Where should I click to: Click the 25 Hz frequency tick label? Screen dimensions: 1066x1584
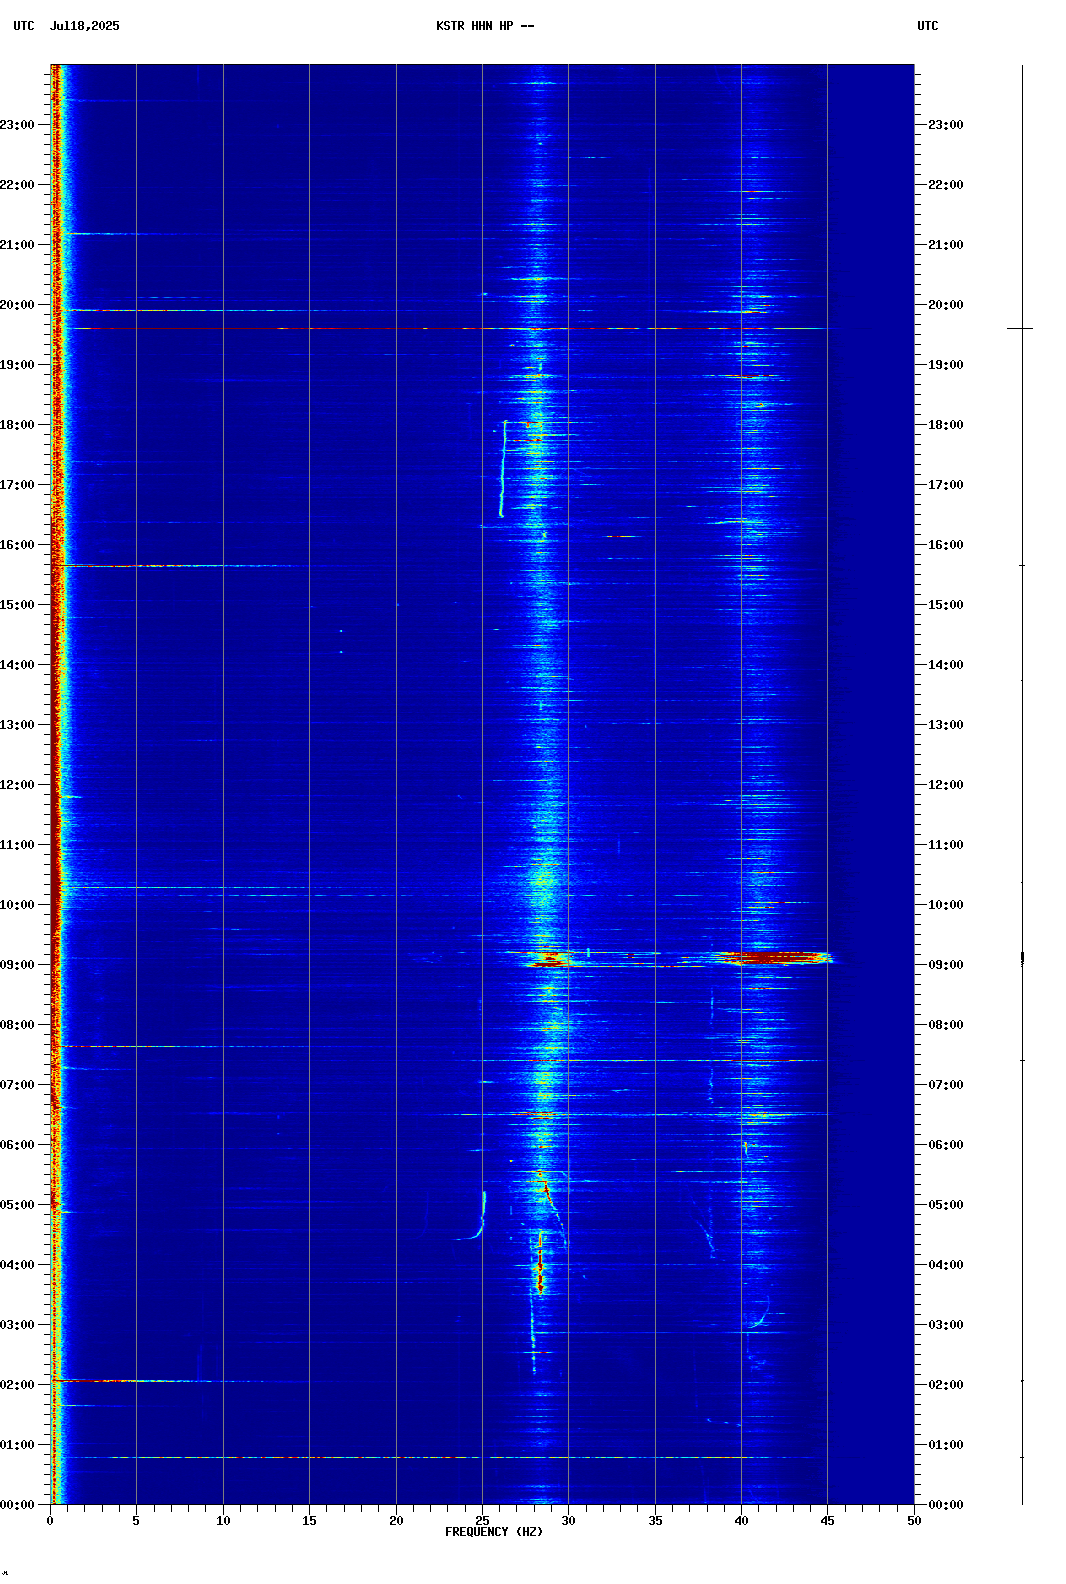(x=482, y=1521)
